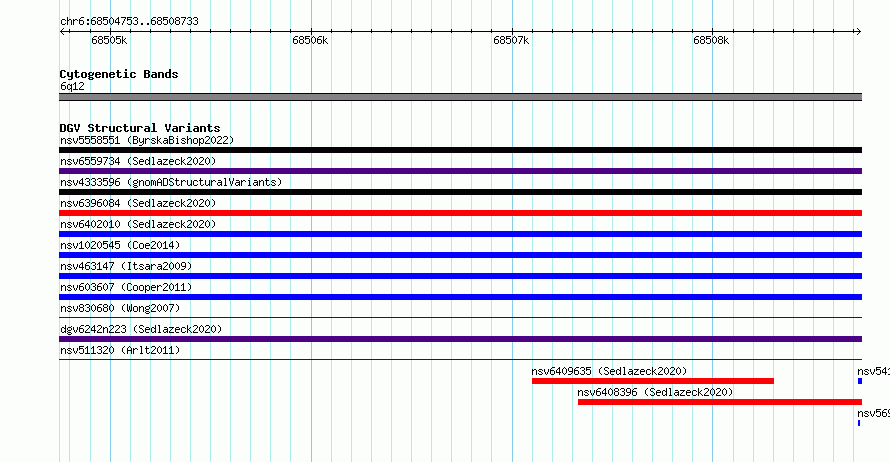This screenshot has height=462, width=890.
Task: Click the gray 6q12 cytogenetic band bar
Action: coord(460,97)
